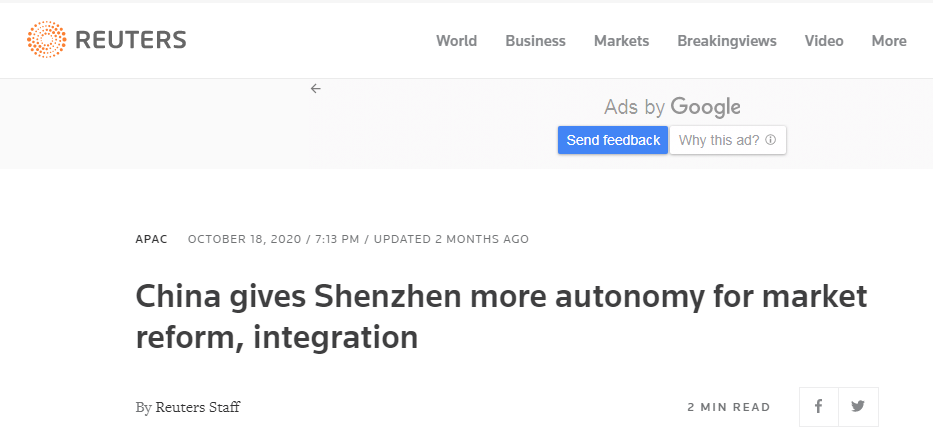933x440 pixels.
Task: Click the Why this ad? button
Action: 728,140
